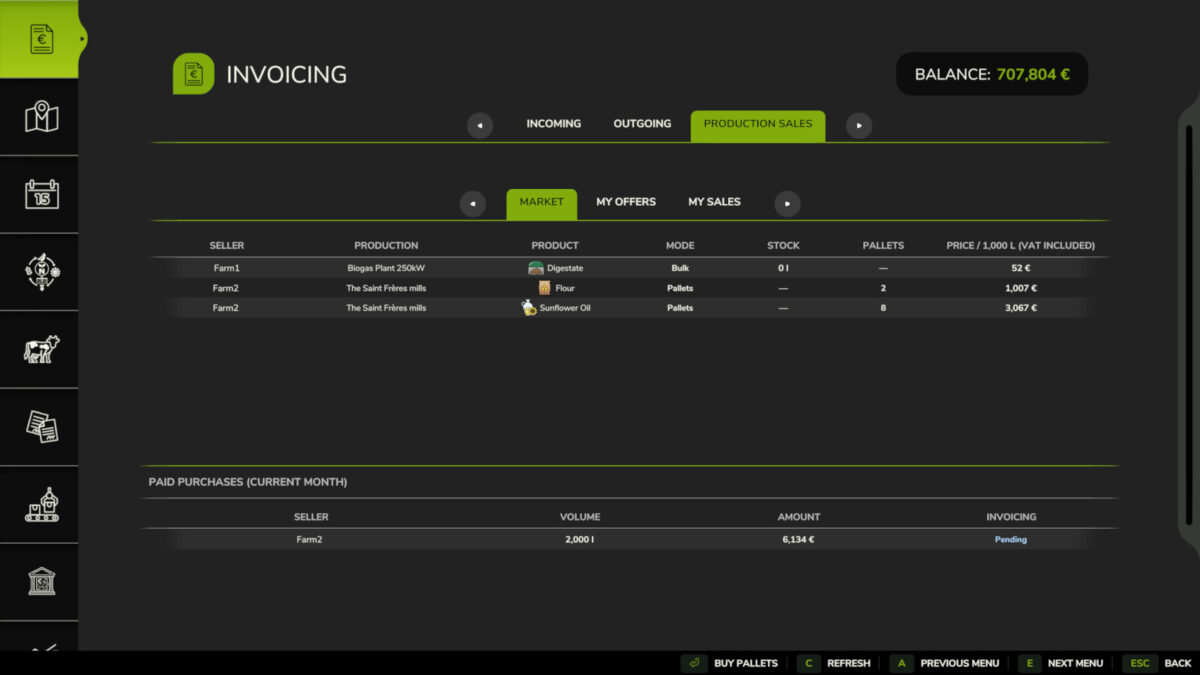
Task: Open the calendar sidebar icon
Action: 41,194
